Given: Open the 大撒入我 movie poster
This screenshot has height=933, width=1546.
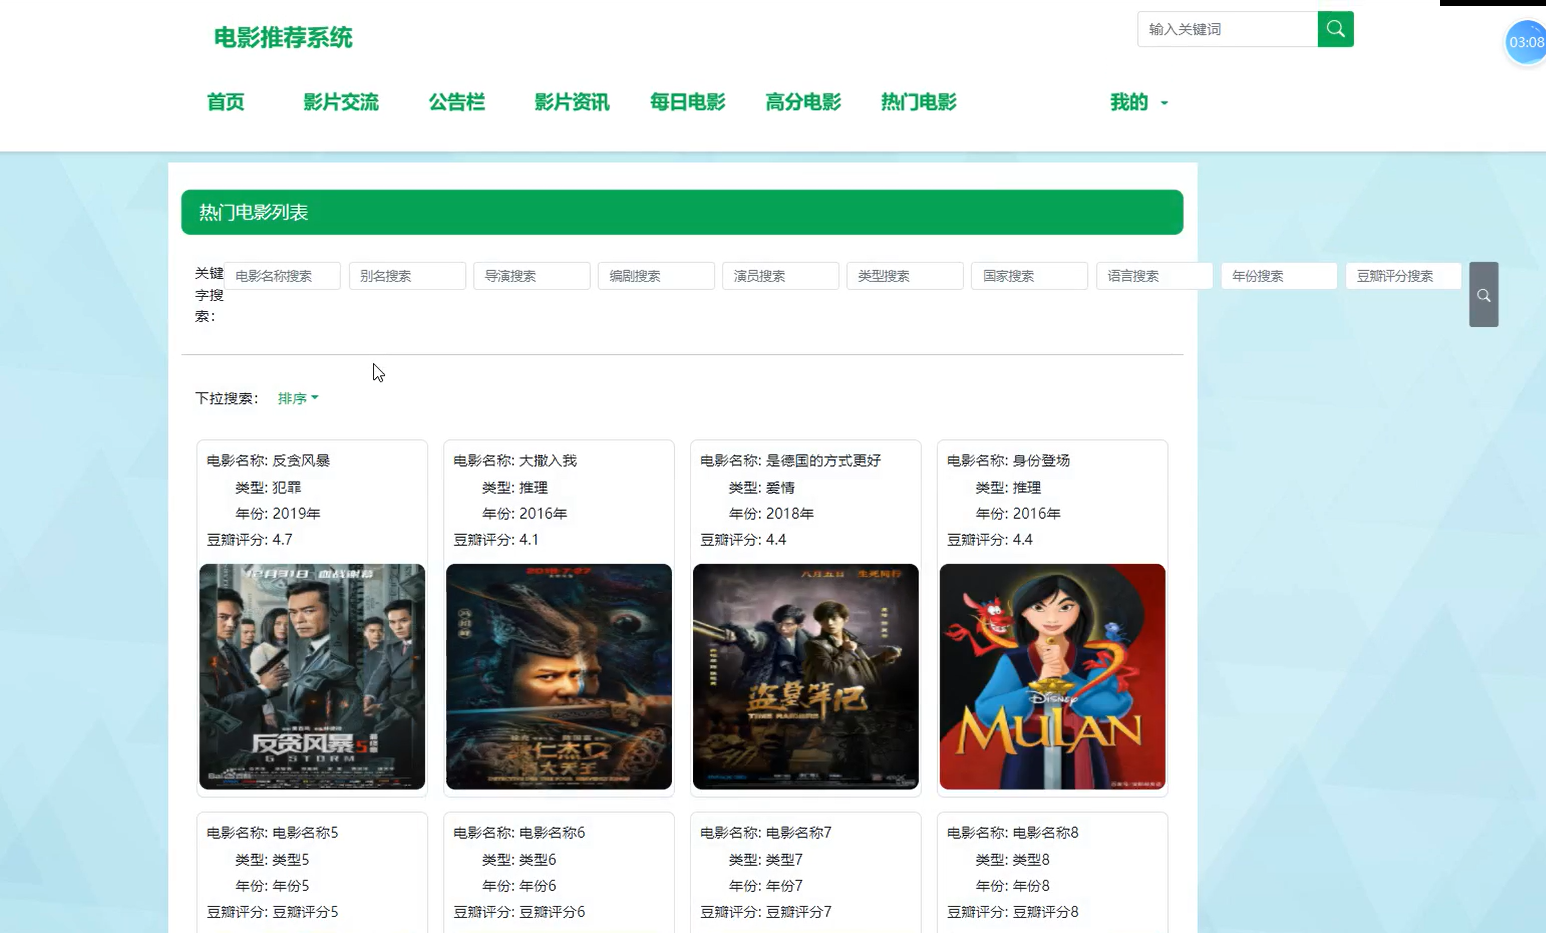Looking at the screenshot, I should [x=559, y=677].
